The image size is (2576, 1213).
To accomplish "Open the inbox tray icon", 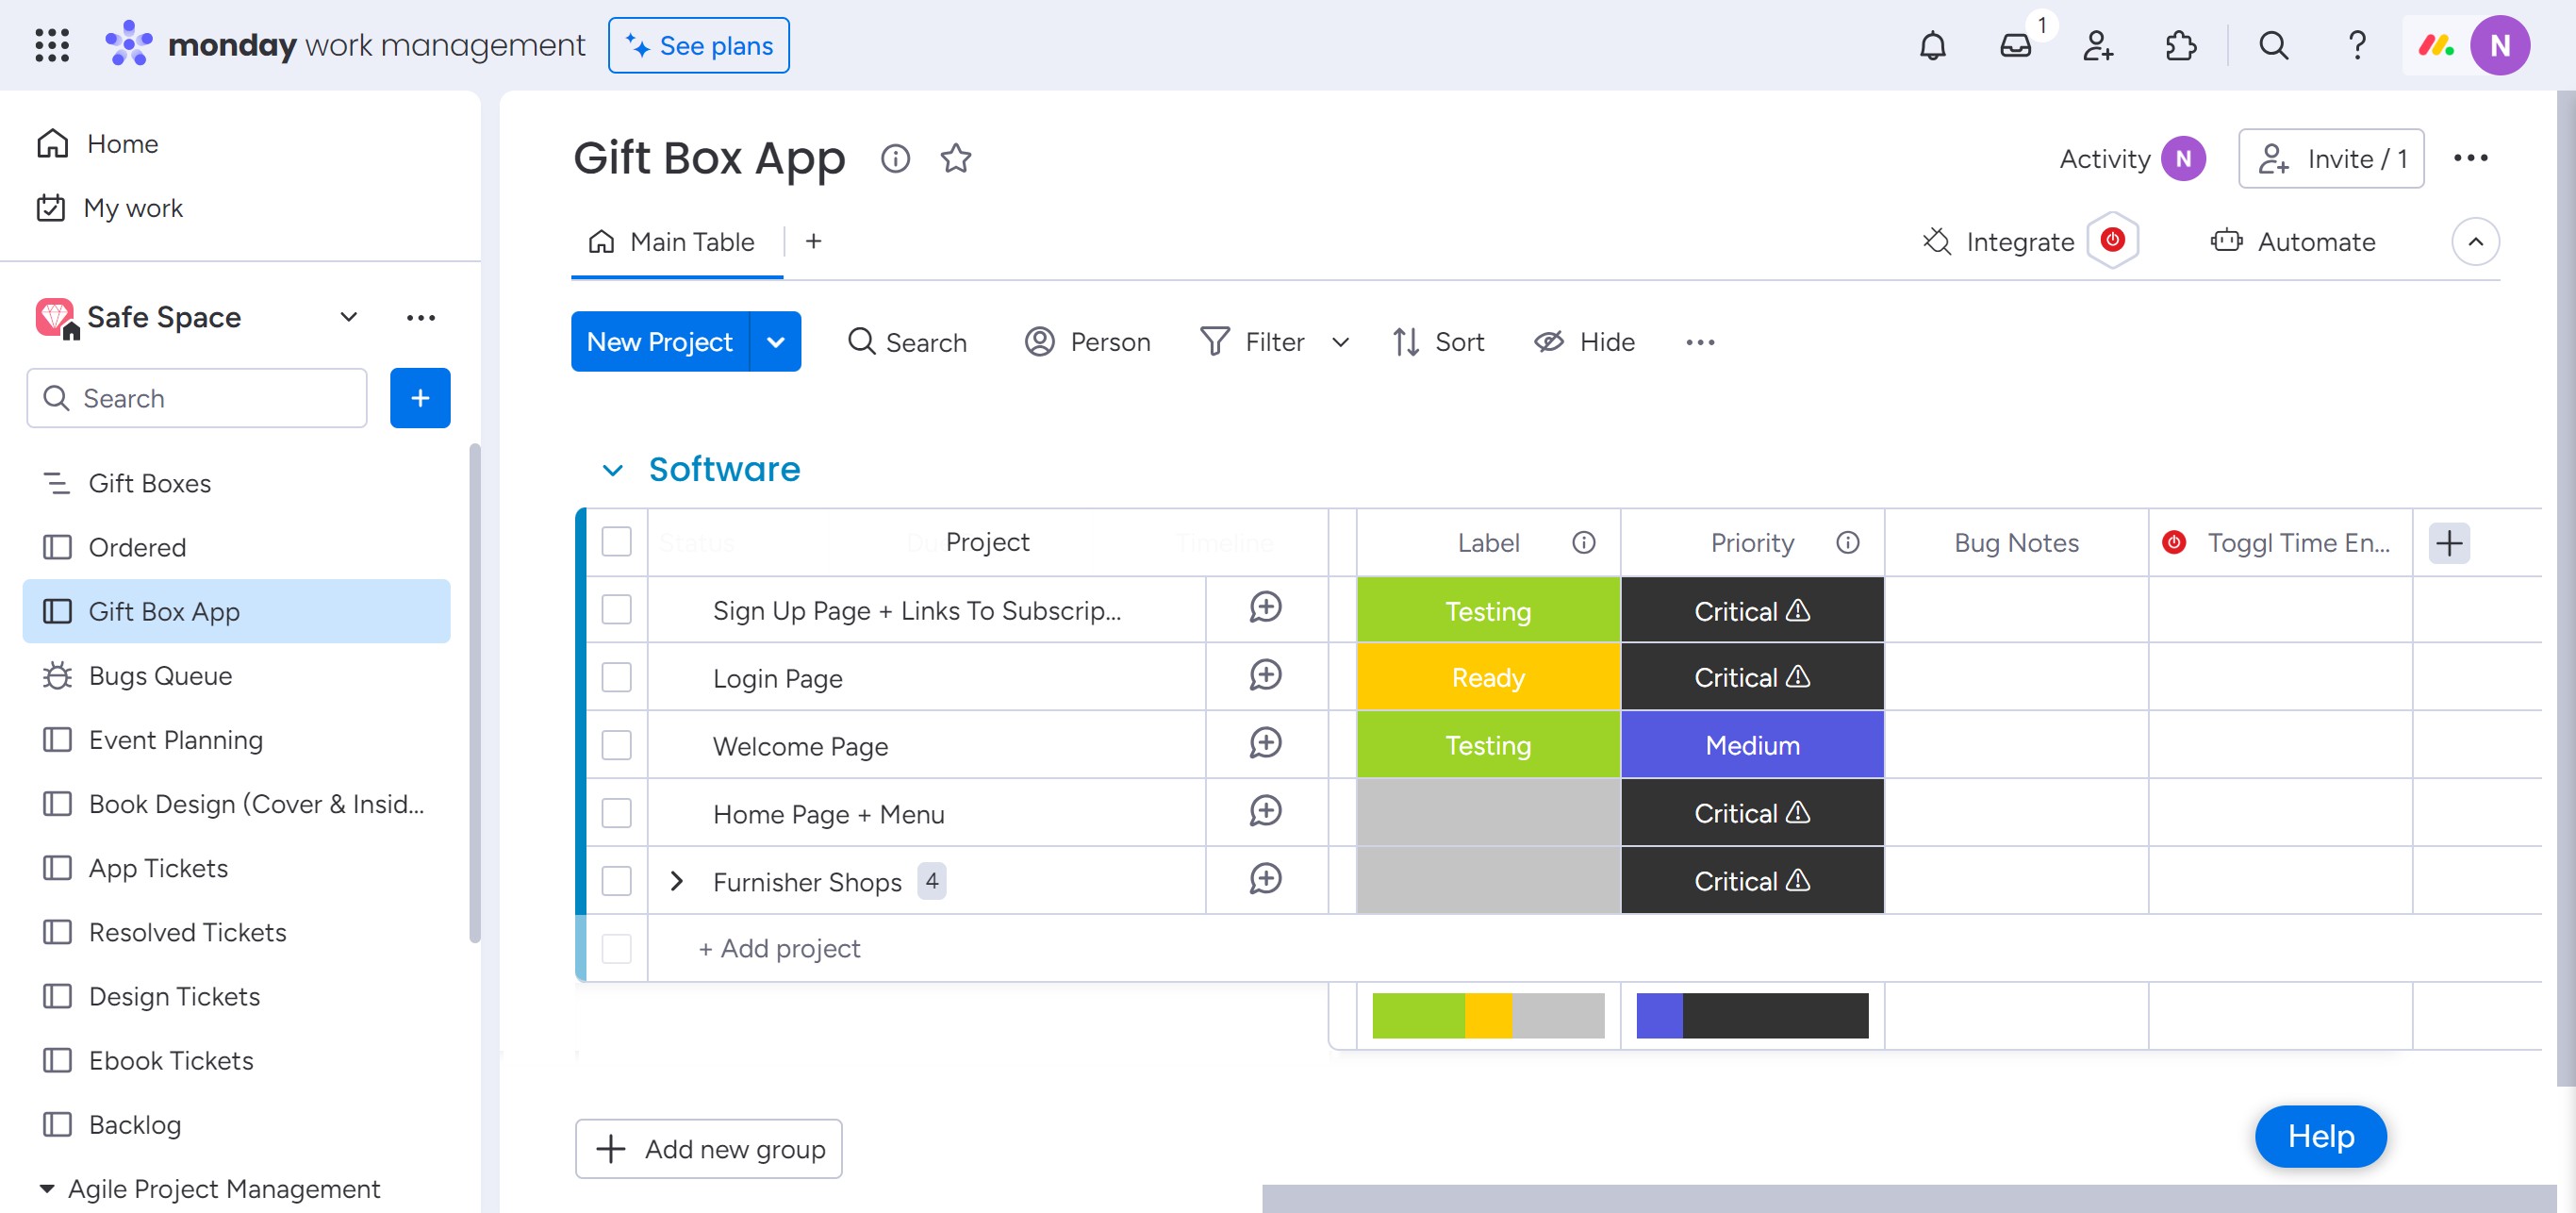I will point(2015,46).
